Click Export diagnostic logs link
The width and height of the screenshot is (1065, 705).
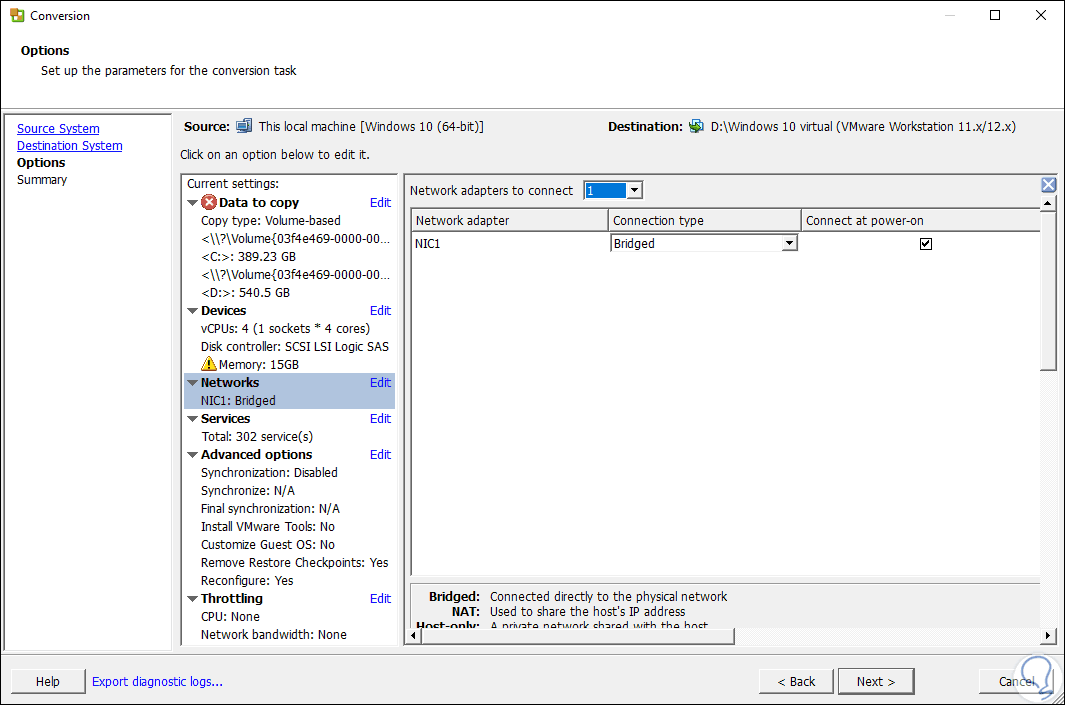[x=157, y=681]
